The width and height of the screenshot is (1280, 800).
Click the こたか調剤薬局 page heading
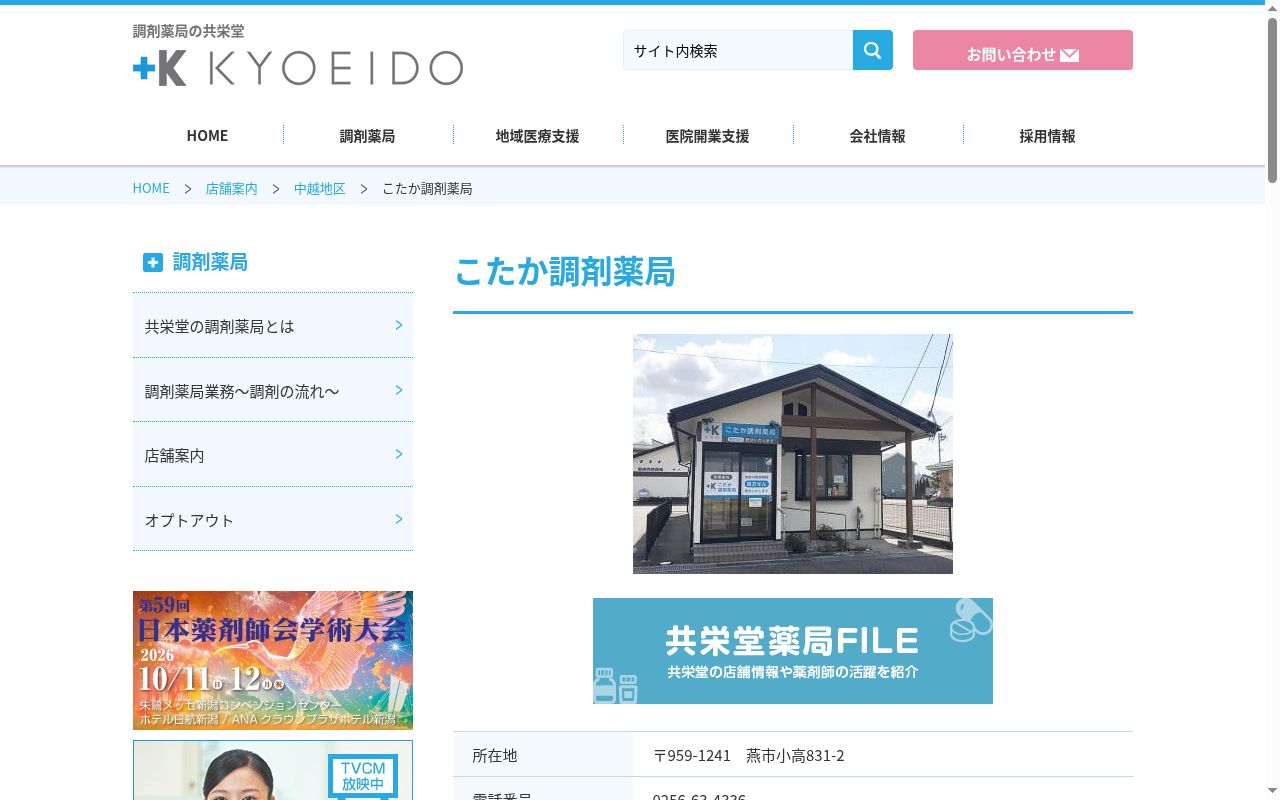click(565, 272)
